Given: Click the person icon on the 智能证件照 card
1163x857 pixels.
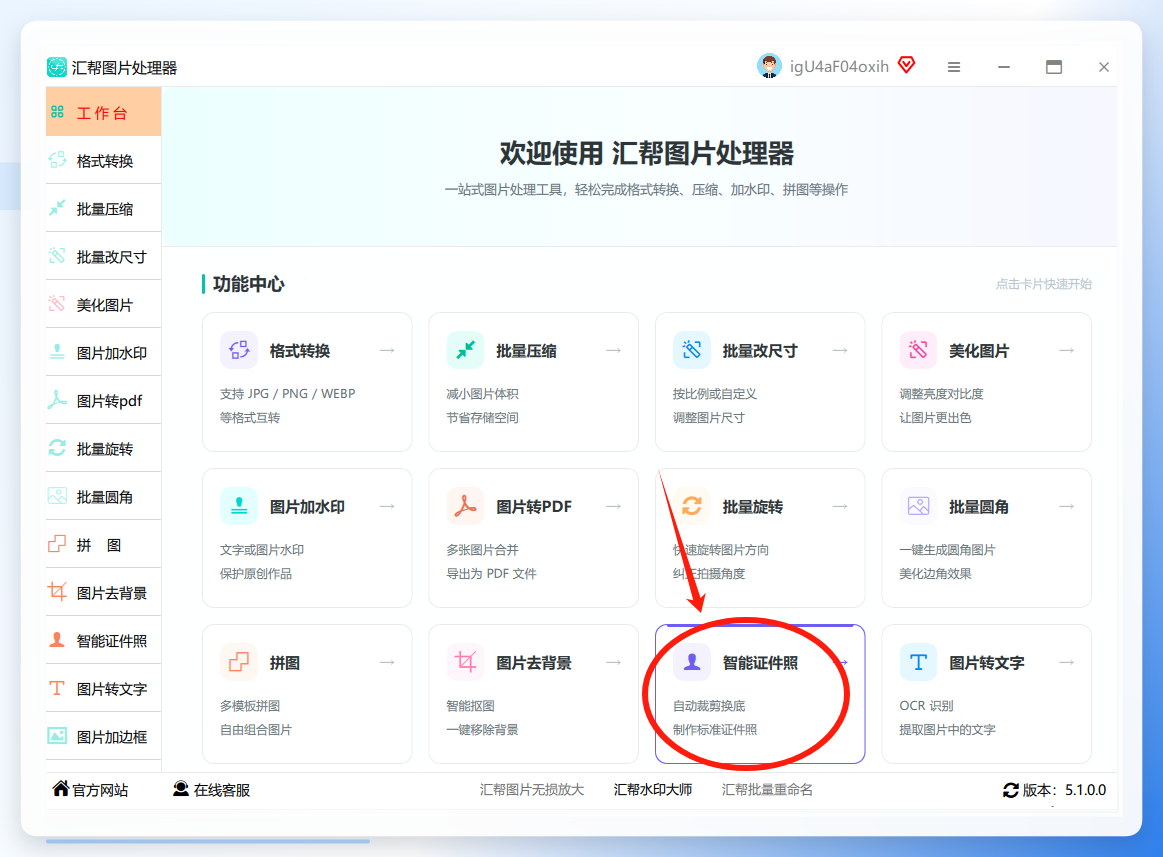Looking at the screenshot, I should coord(691,662).
